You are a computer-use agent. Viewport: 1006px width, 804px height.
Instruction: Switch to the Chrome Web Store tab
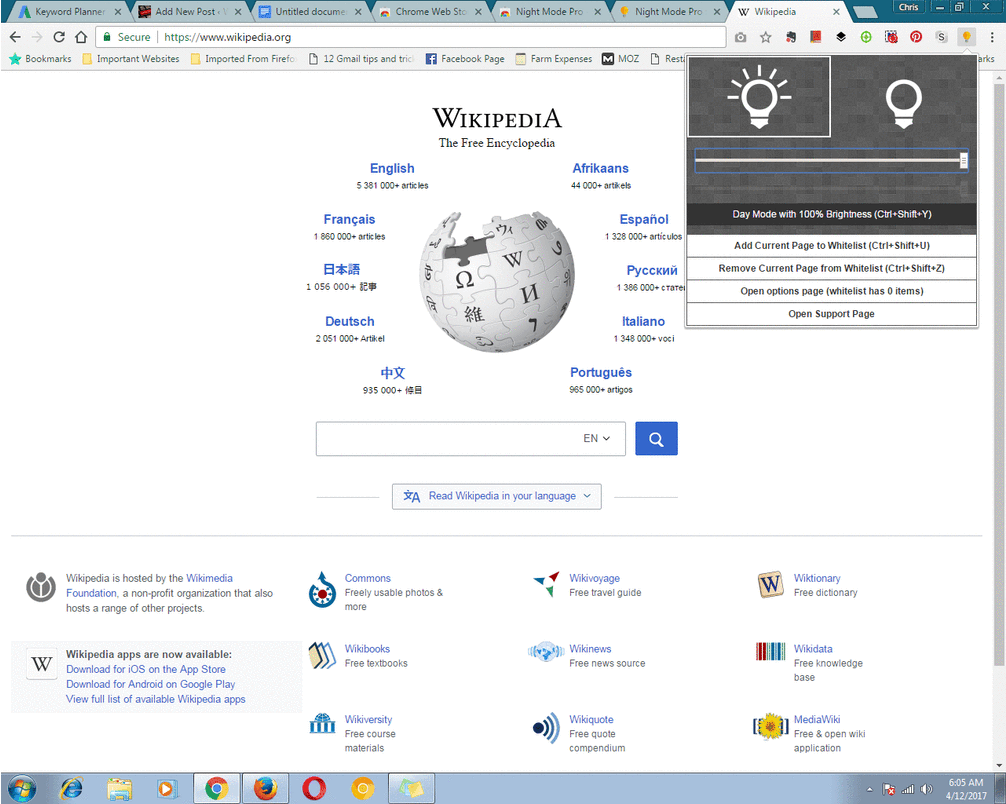click(x=430, y=12)
